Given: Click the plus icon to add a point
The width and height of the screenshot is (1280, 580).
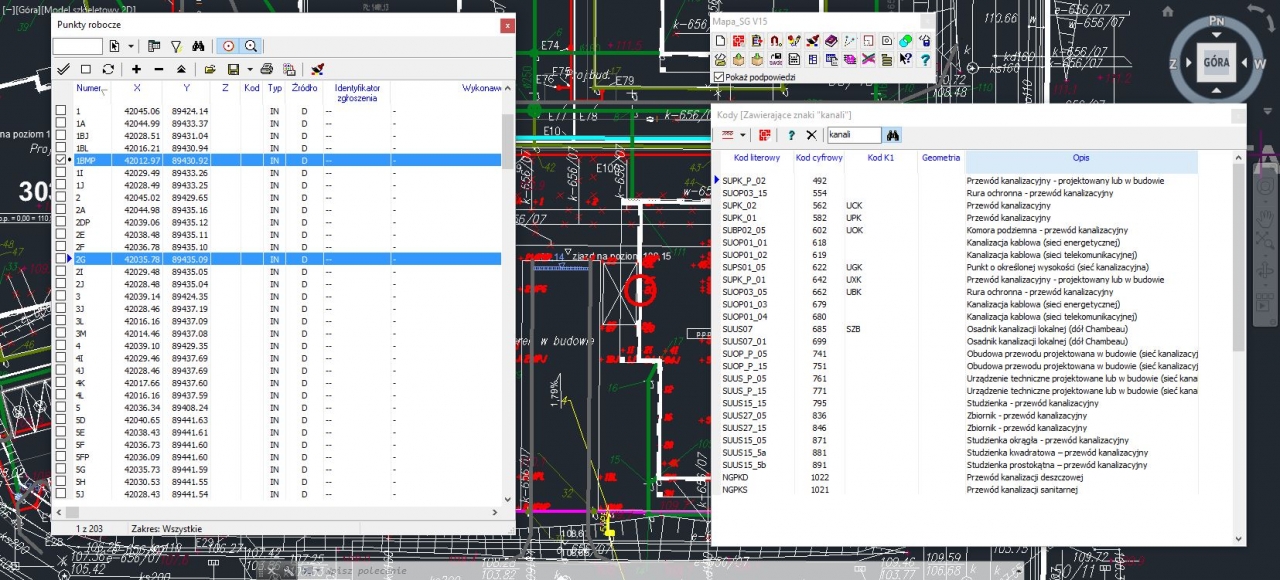Looking at the screenshot, I should click(136, 69).
